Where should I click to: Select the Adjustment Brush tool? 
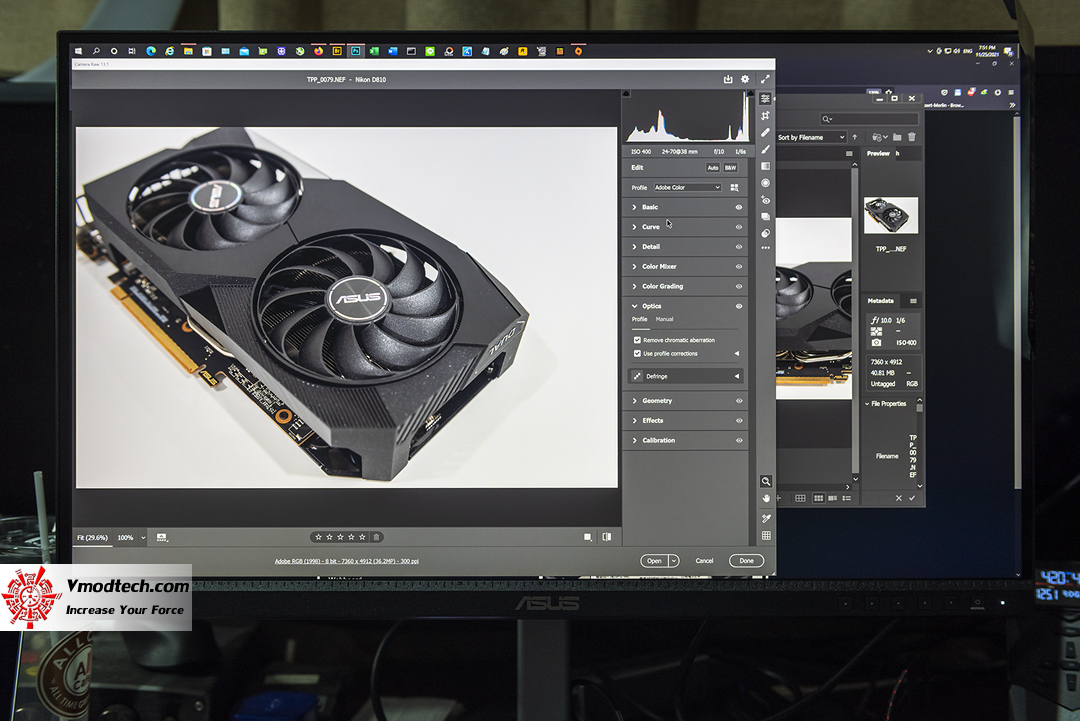pos(765,149)
